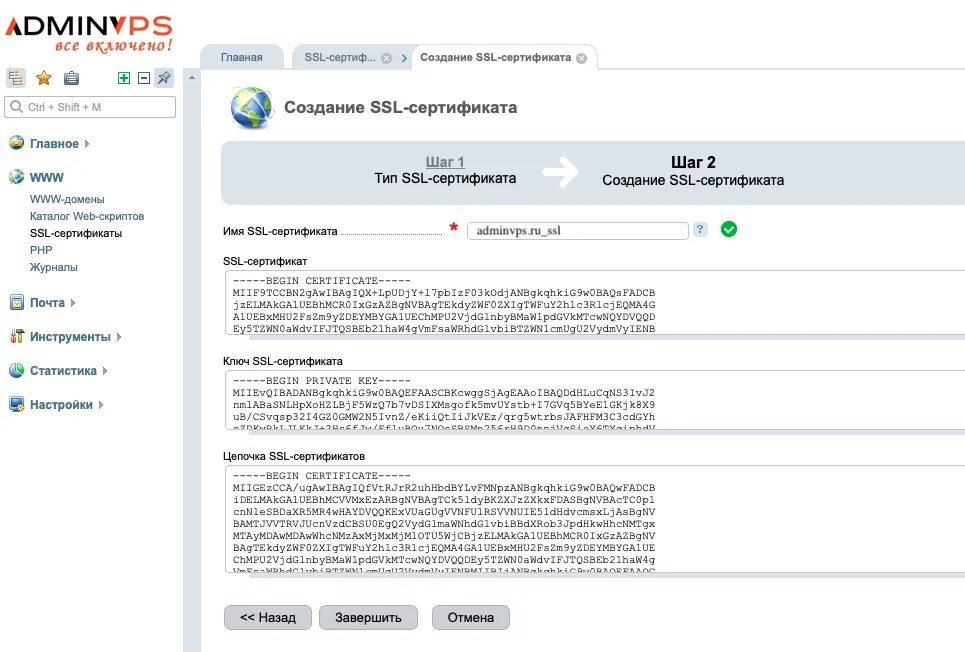
Task: Click the Настройки monitor icon
Action: click(17, 404)
